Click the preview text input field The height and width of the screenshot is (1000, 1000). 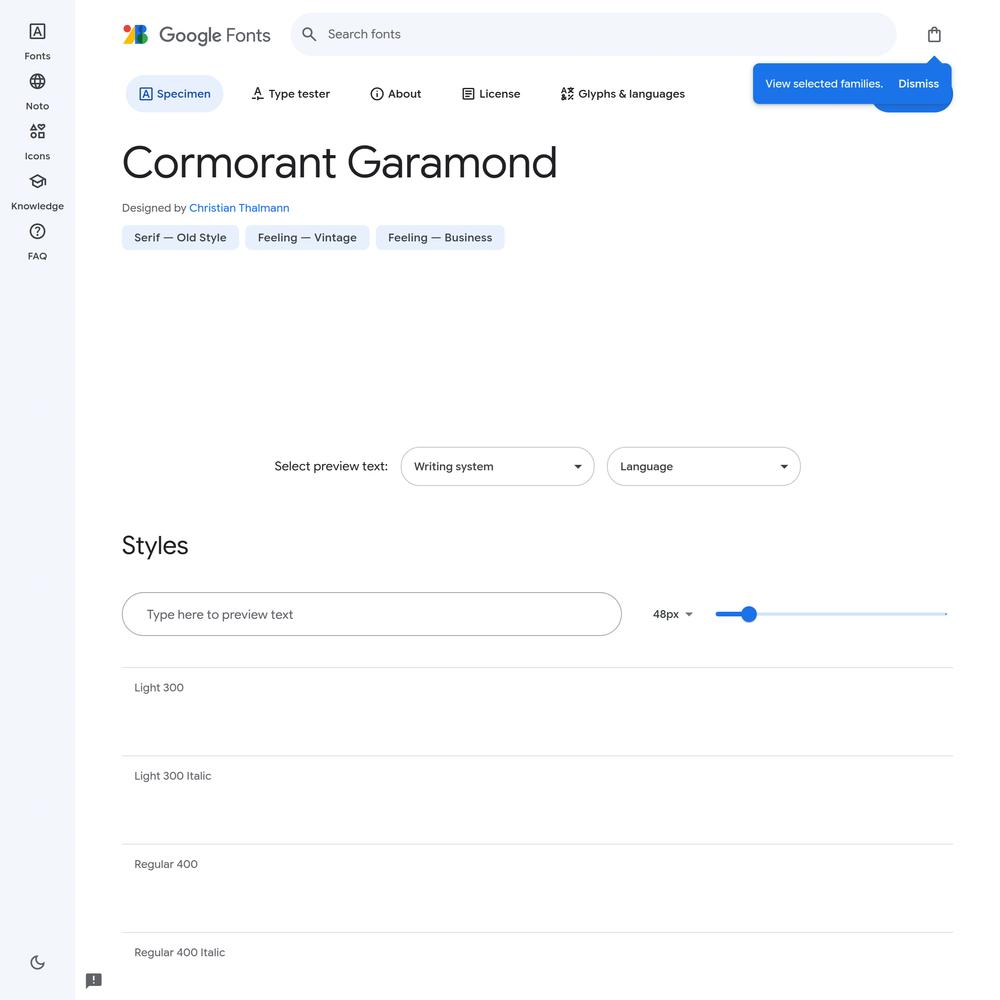pos(371,614)
